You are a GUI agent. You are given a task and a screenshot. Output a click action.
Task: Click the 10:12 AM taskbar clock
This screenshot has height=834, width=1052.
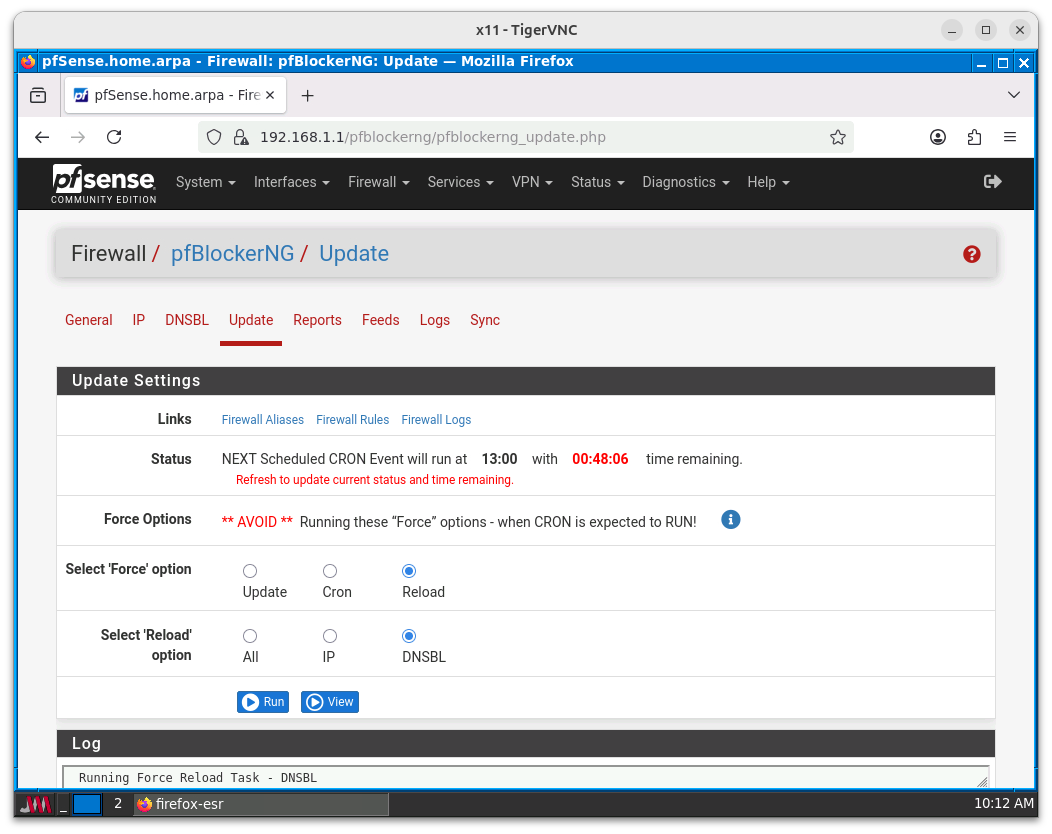click(1004, 803)
